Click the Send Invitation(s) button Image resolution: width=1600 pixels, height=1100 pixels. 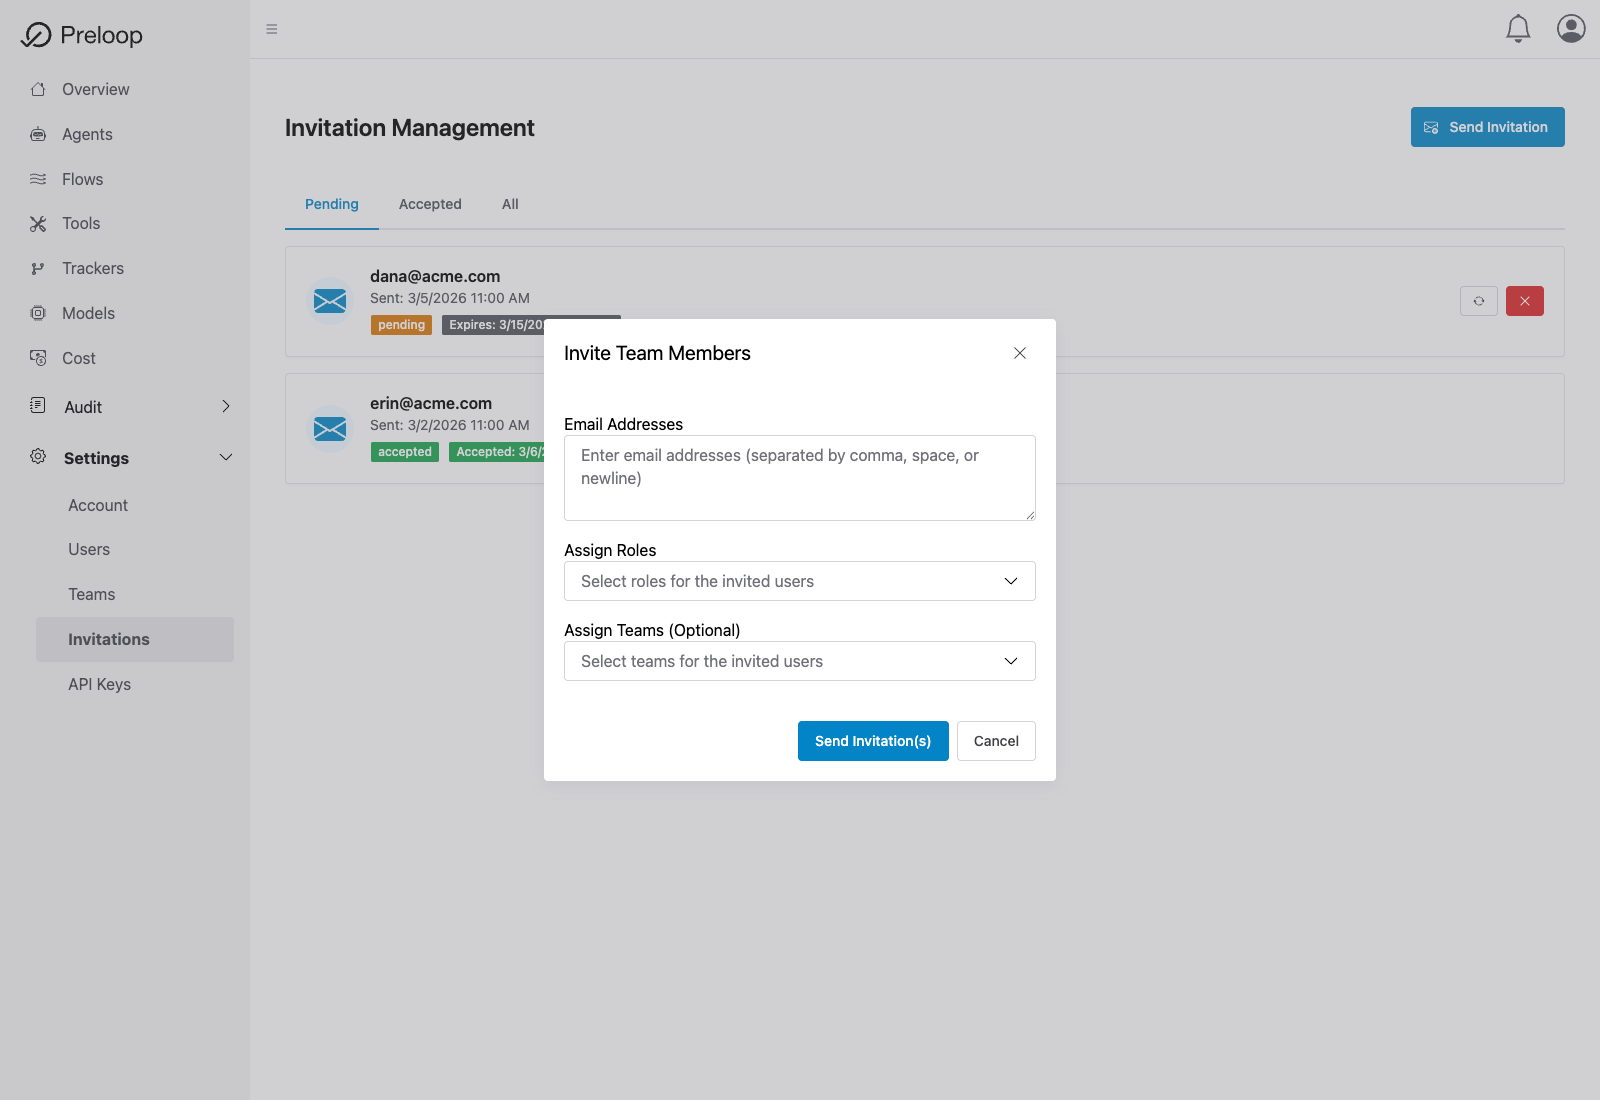pos(873,741)
